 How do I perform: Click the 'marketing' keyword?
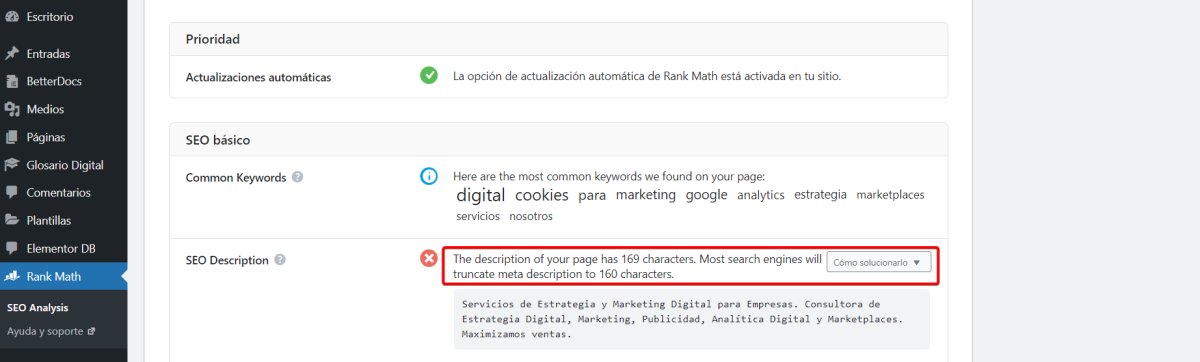tap(646, 195)
